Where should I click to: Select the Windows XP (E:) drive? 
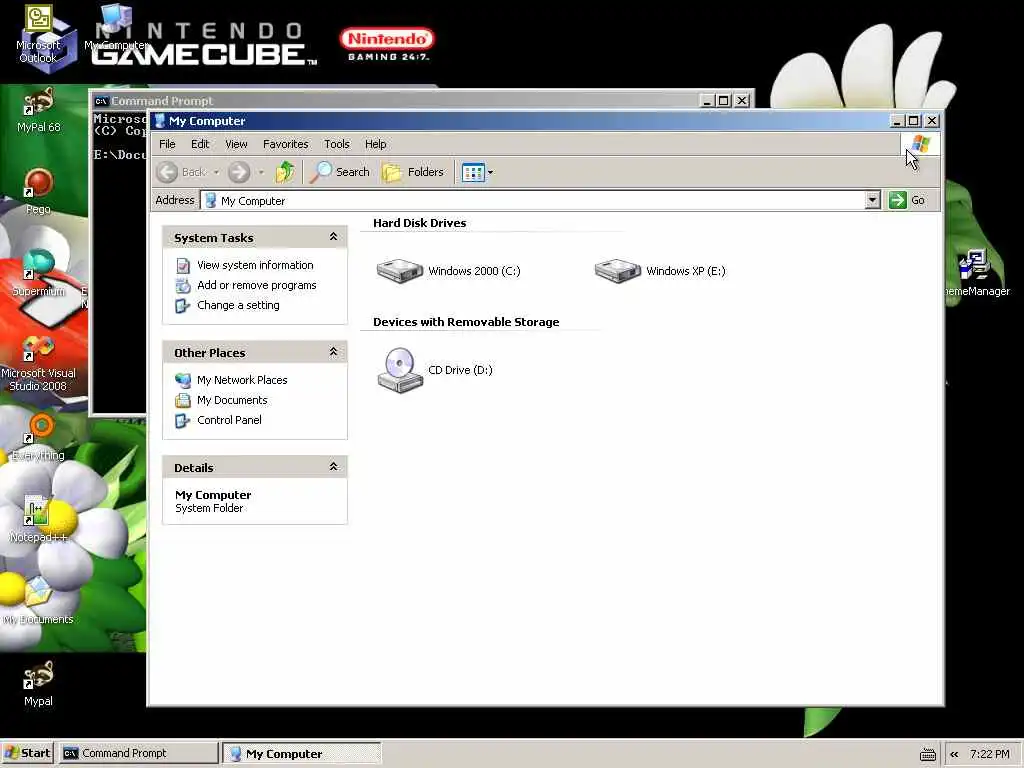click(x=660, y=271)
